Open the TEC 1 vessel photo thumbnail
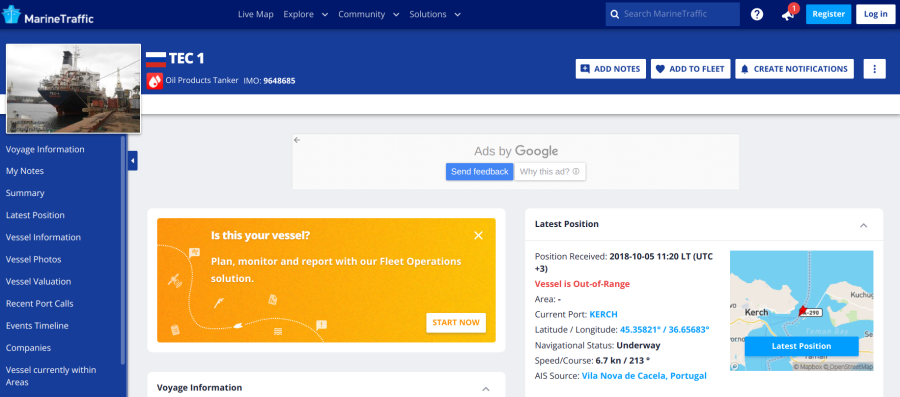Screen dimensions: 900x397 click(73, 88)
